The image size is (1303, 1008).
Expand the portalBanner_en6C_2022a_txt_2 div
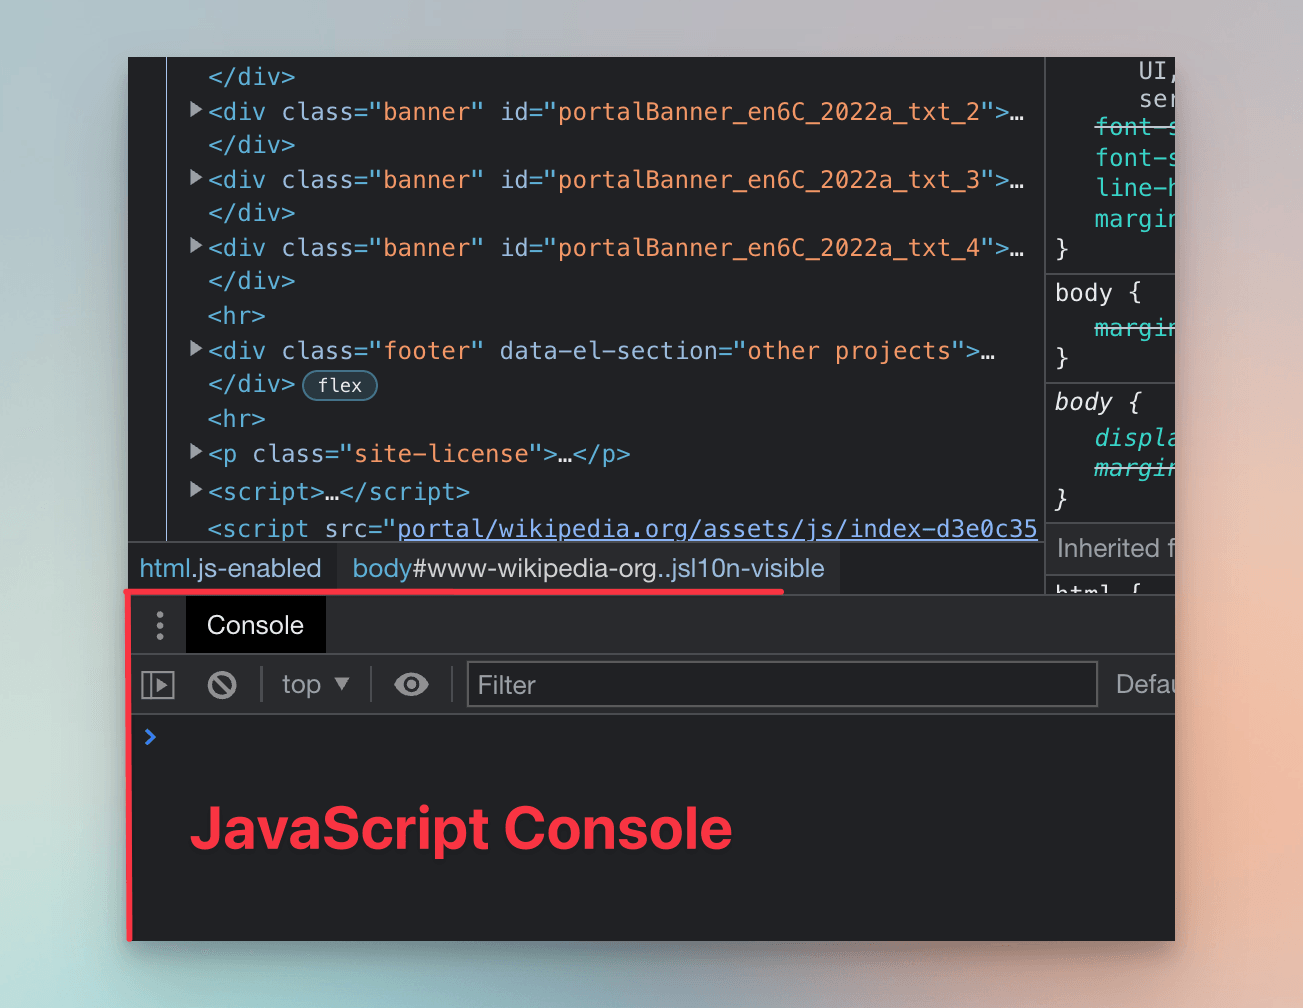pyautogui.click(x=195, y=110)
